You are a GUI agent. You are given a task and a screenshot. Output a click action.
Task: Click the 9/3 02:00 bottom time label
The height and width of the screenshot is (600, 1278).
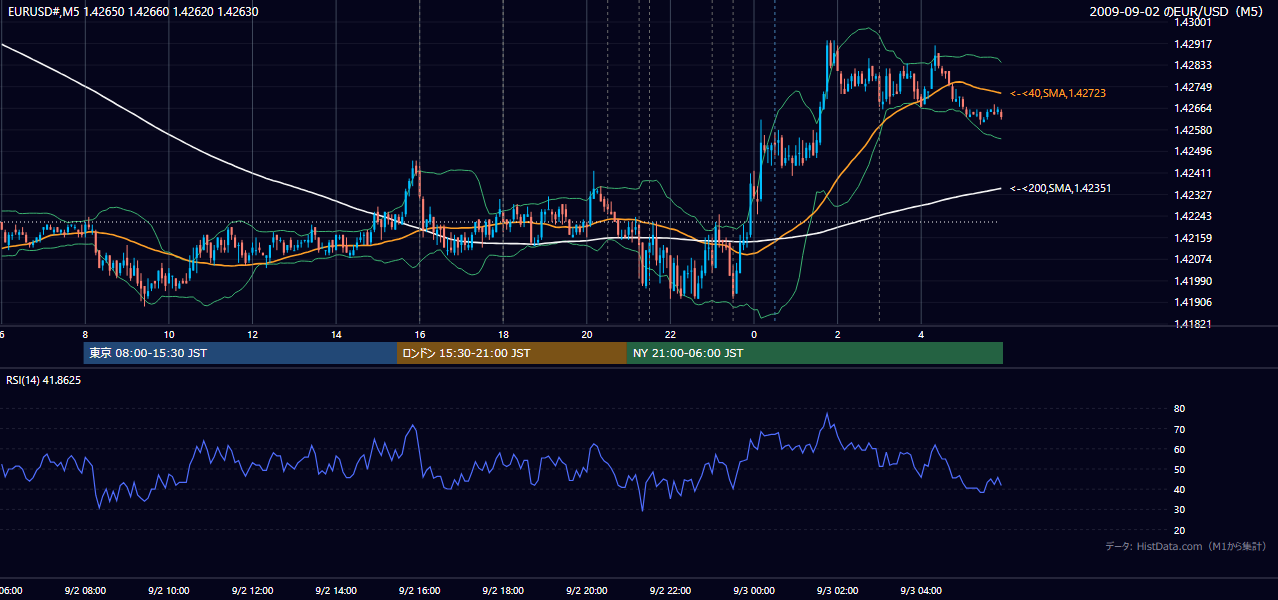[838, 591]
